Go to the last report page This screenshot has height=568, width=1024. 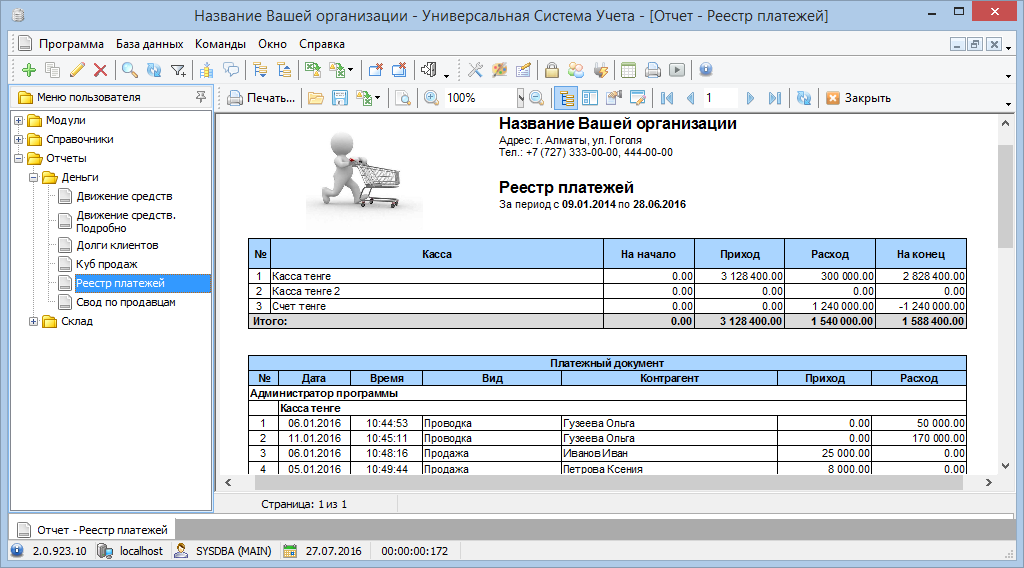774,98
